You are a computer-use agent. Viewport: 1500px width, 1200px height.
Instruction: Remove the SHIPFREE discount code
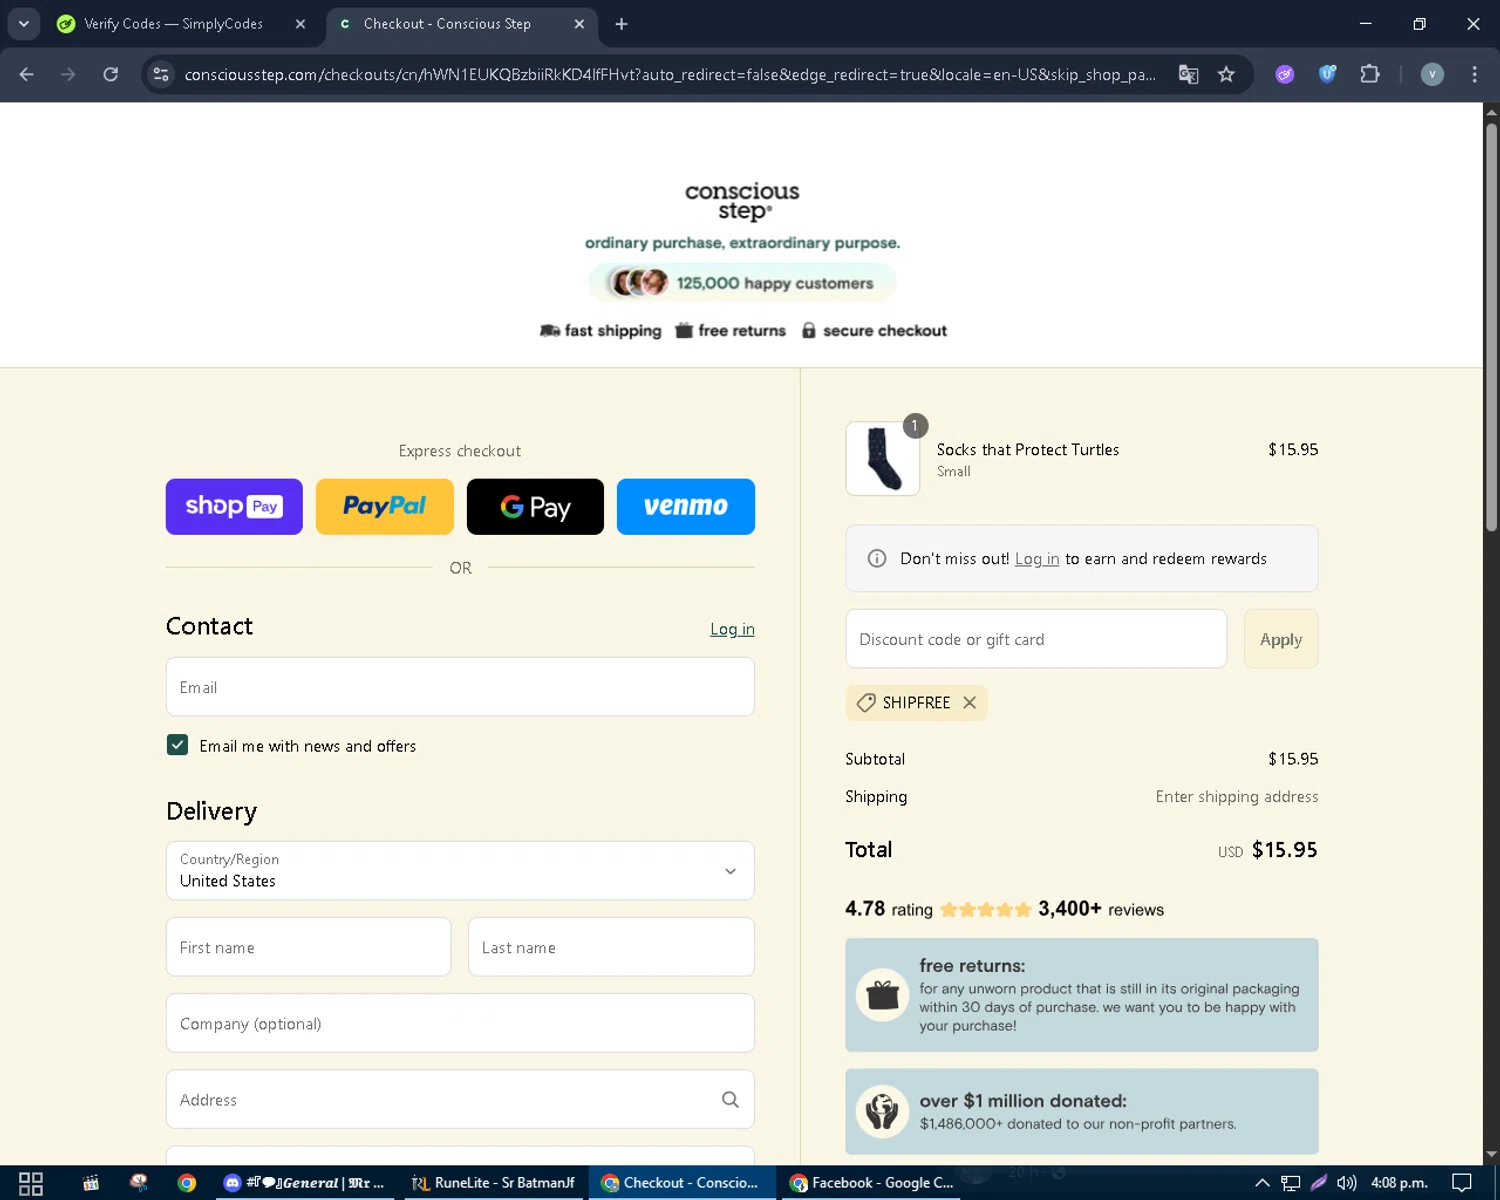969,703
